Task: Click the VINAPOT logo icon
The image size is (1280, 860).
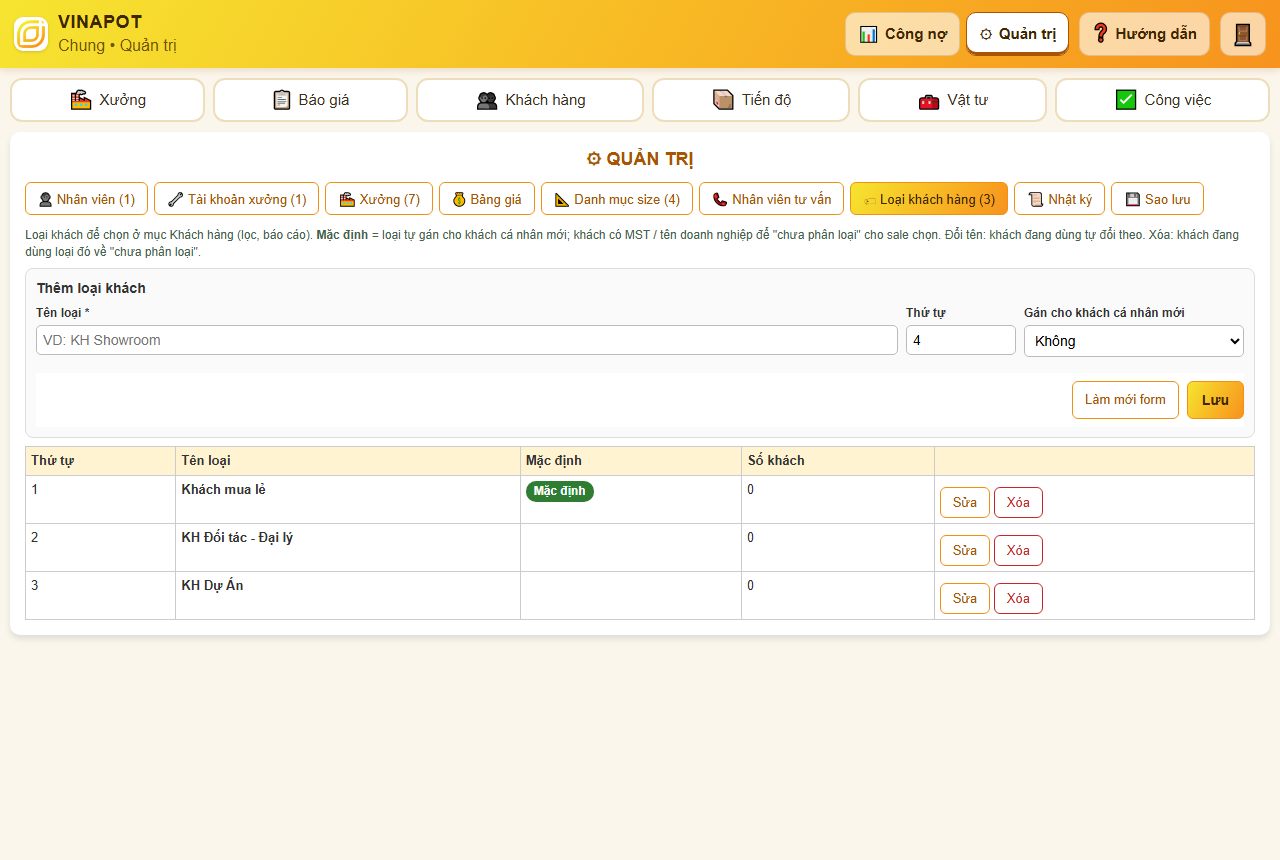Action: click(x=31, y=34)
